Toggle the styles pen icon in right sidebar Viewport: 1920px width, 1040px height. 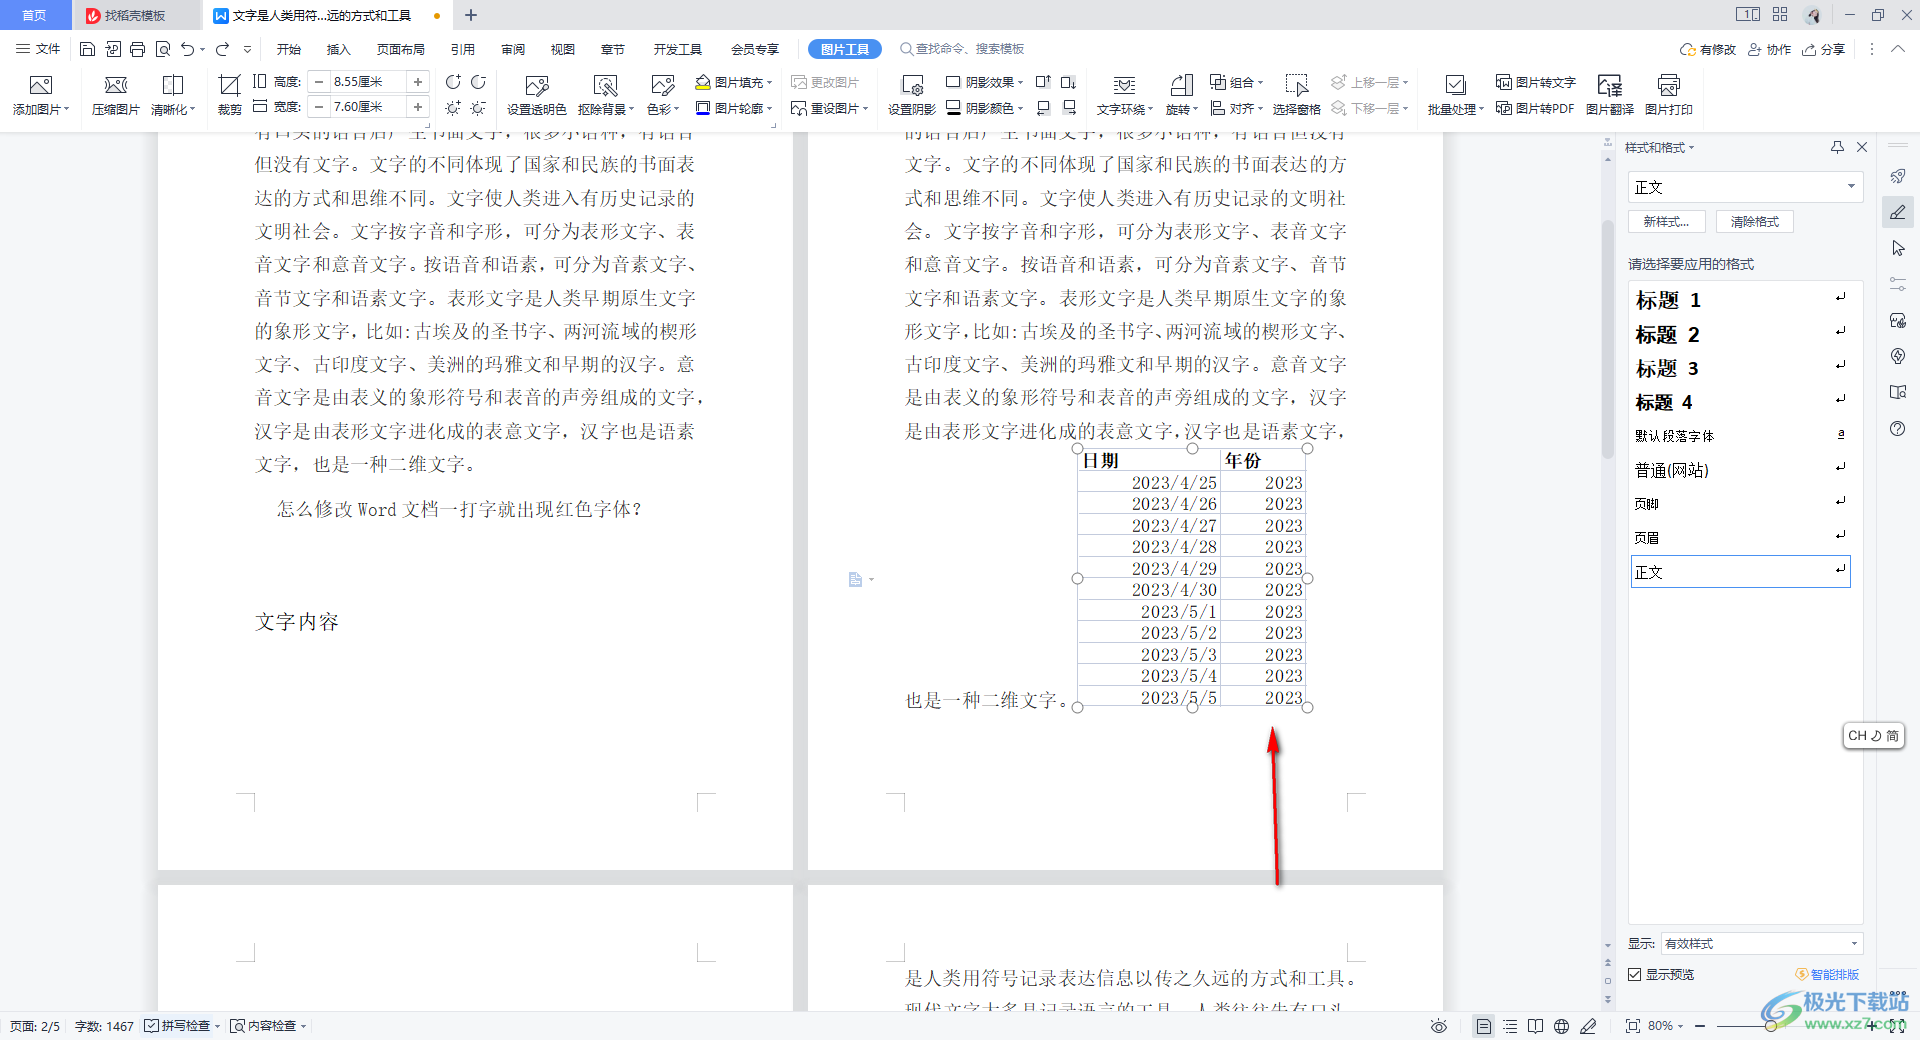click(x=1898, y=212)
